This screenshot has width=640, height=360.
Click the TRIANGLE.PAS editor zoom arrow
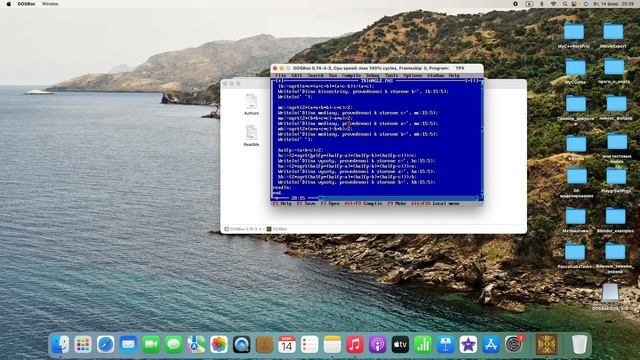coord(474,81)
